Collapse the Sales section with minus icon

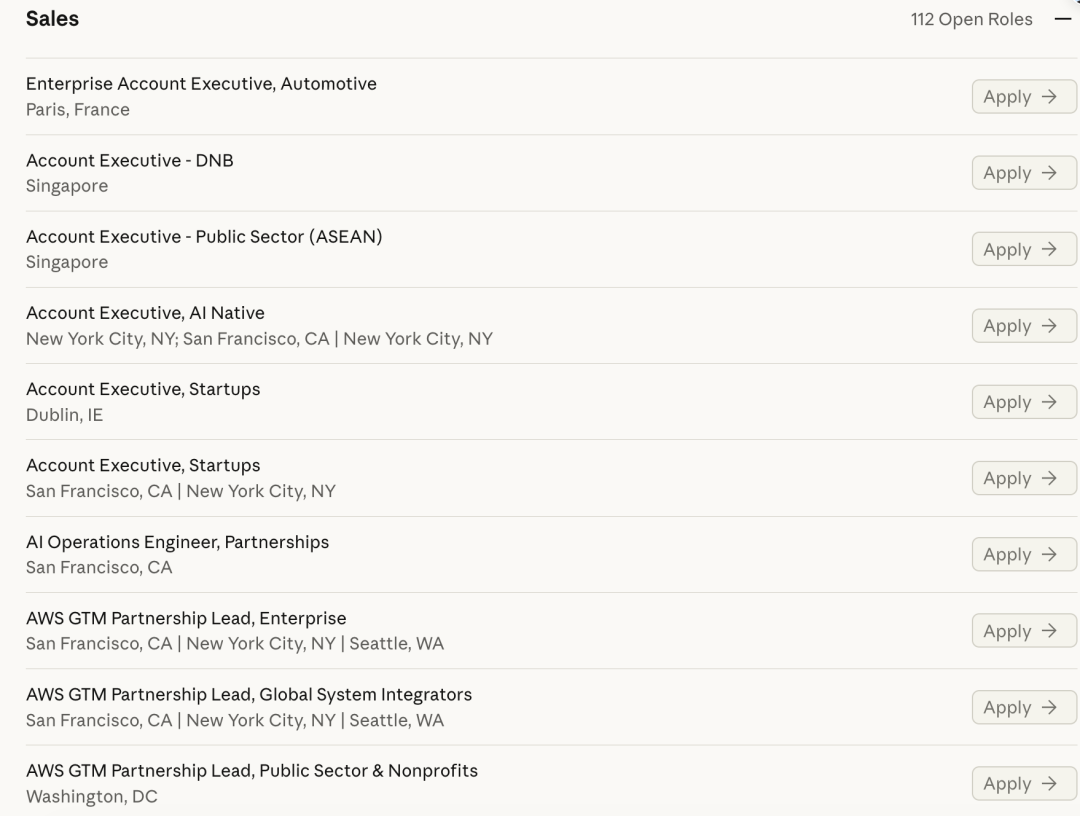click(x=1062, y=19)
